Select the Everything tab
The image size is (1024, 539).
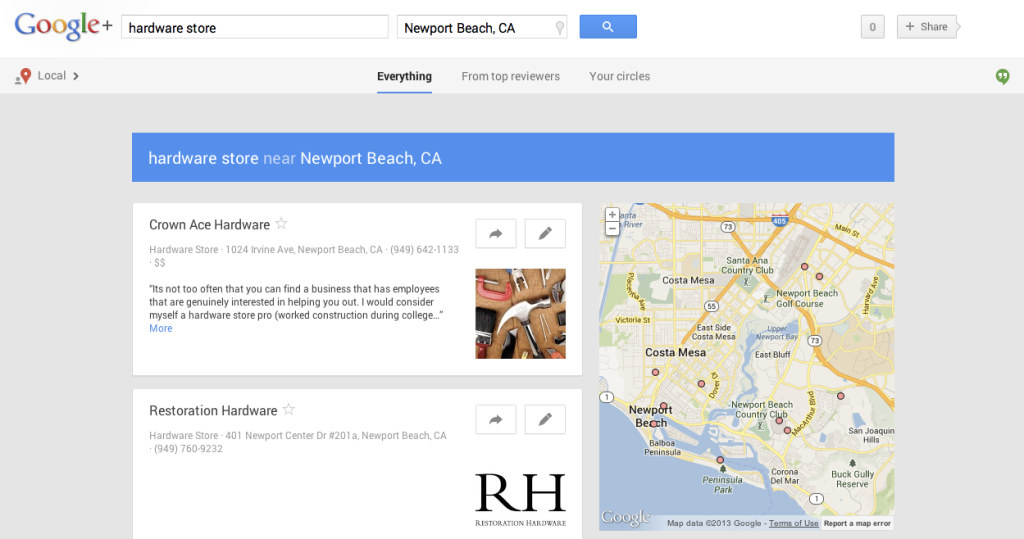[x=404, y=76]
